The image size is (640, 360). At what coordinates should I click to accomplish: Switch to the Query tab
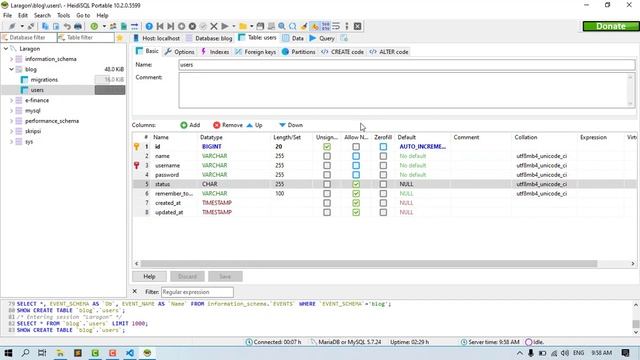[x=322, y=38]
